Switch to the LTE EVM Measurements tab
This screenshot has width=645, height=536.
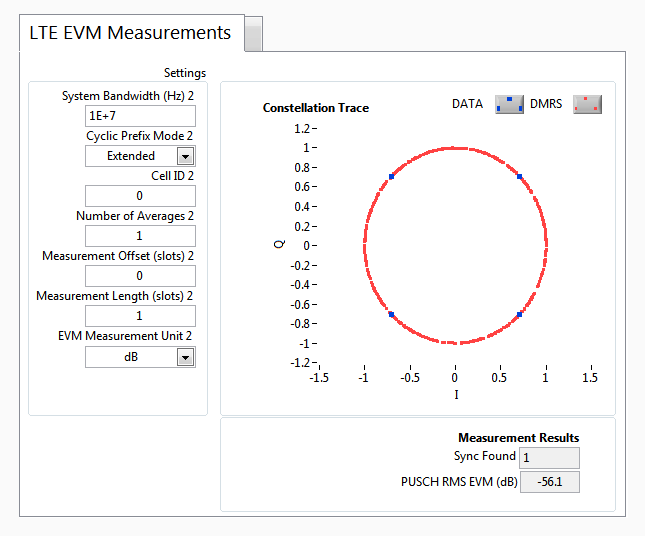130,33
